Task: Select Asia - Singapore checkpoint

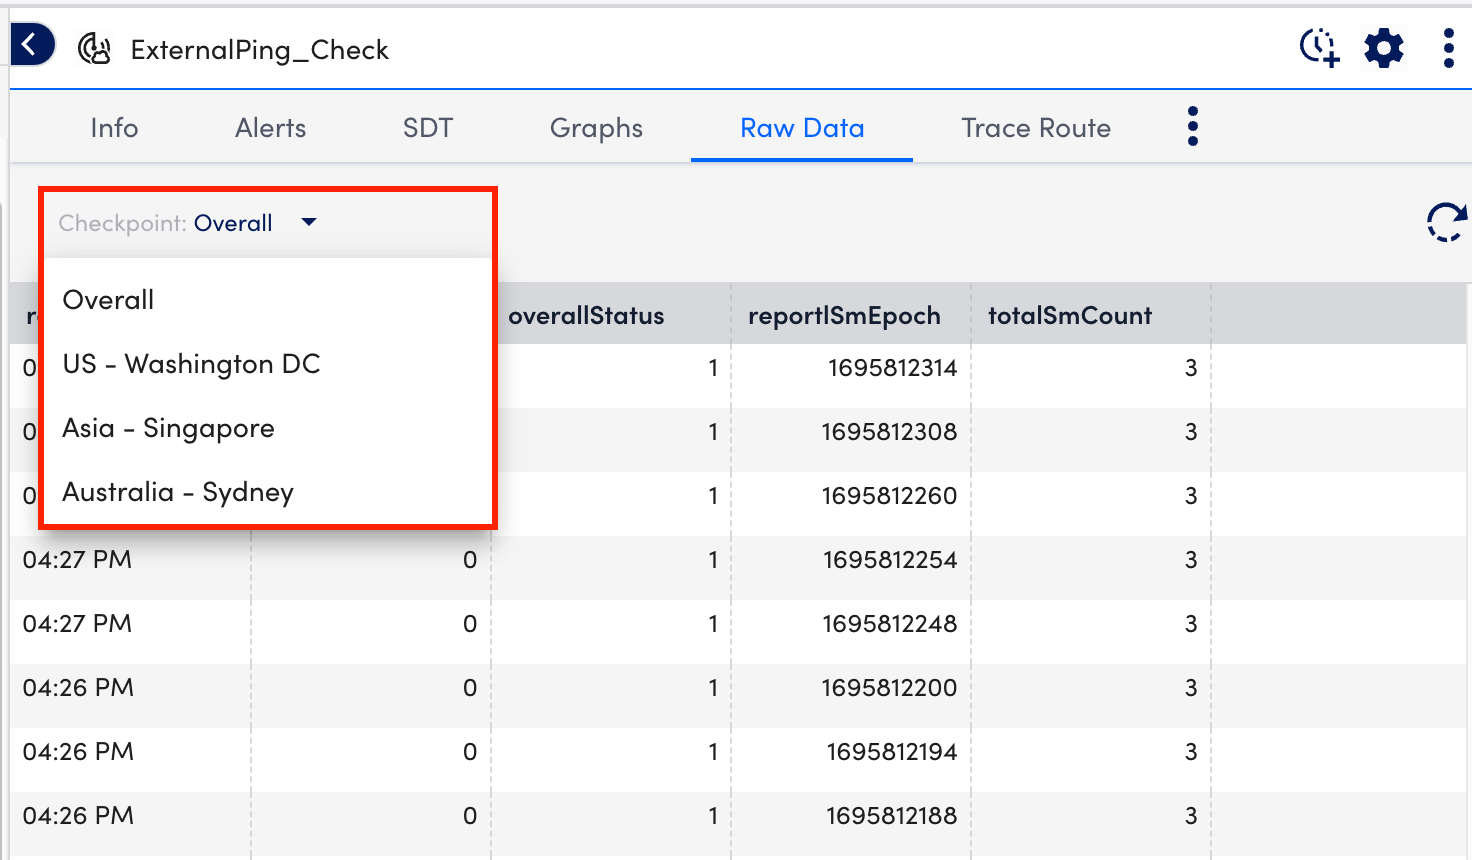Action: pyautogui.click(x=168, y=428)
